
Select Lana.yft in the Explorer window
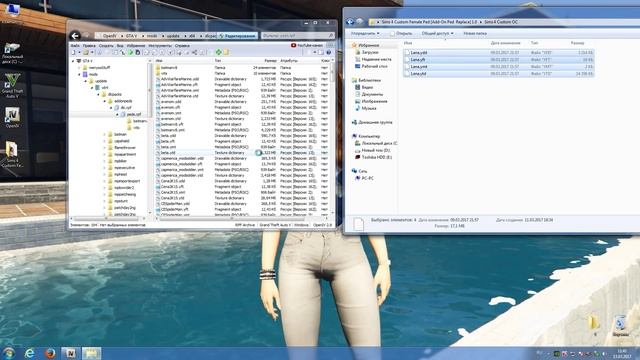(x=498, y=60)
